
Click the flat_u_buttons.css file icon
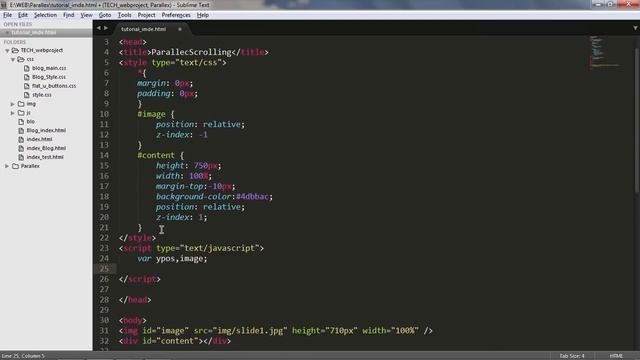coord(27,86)
